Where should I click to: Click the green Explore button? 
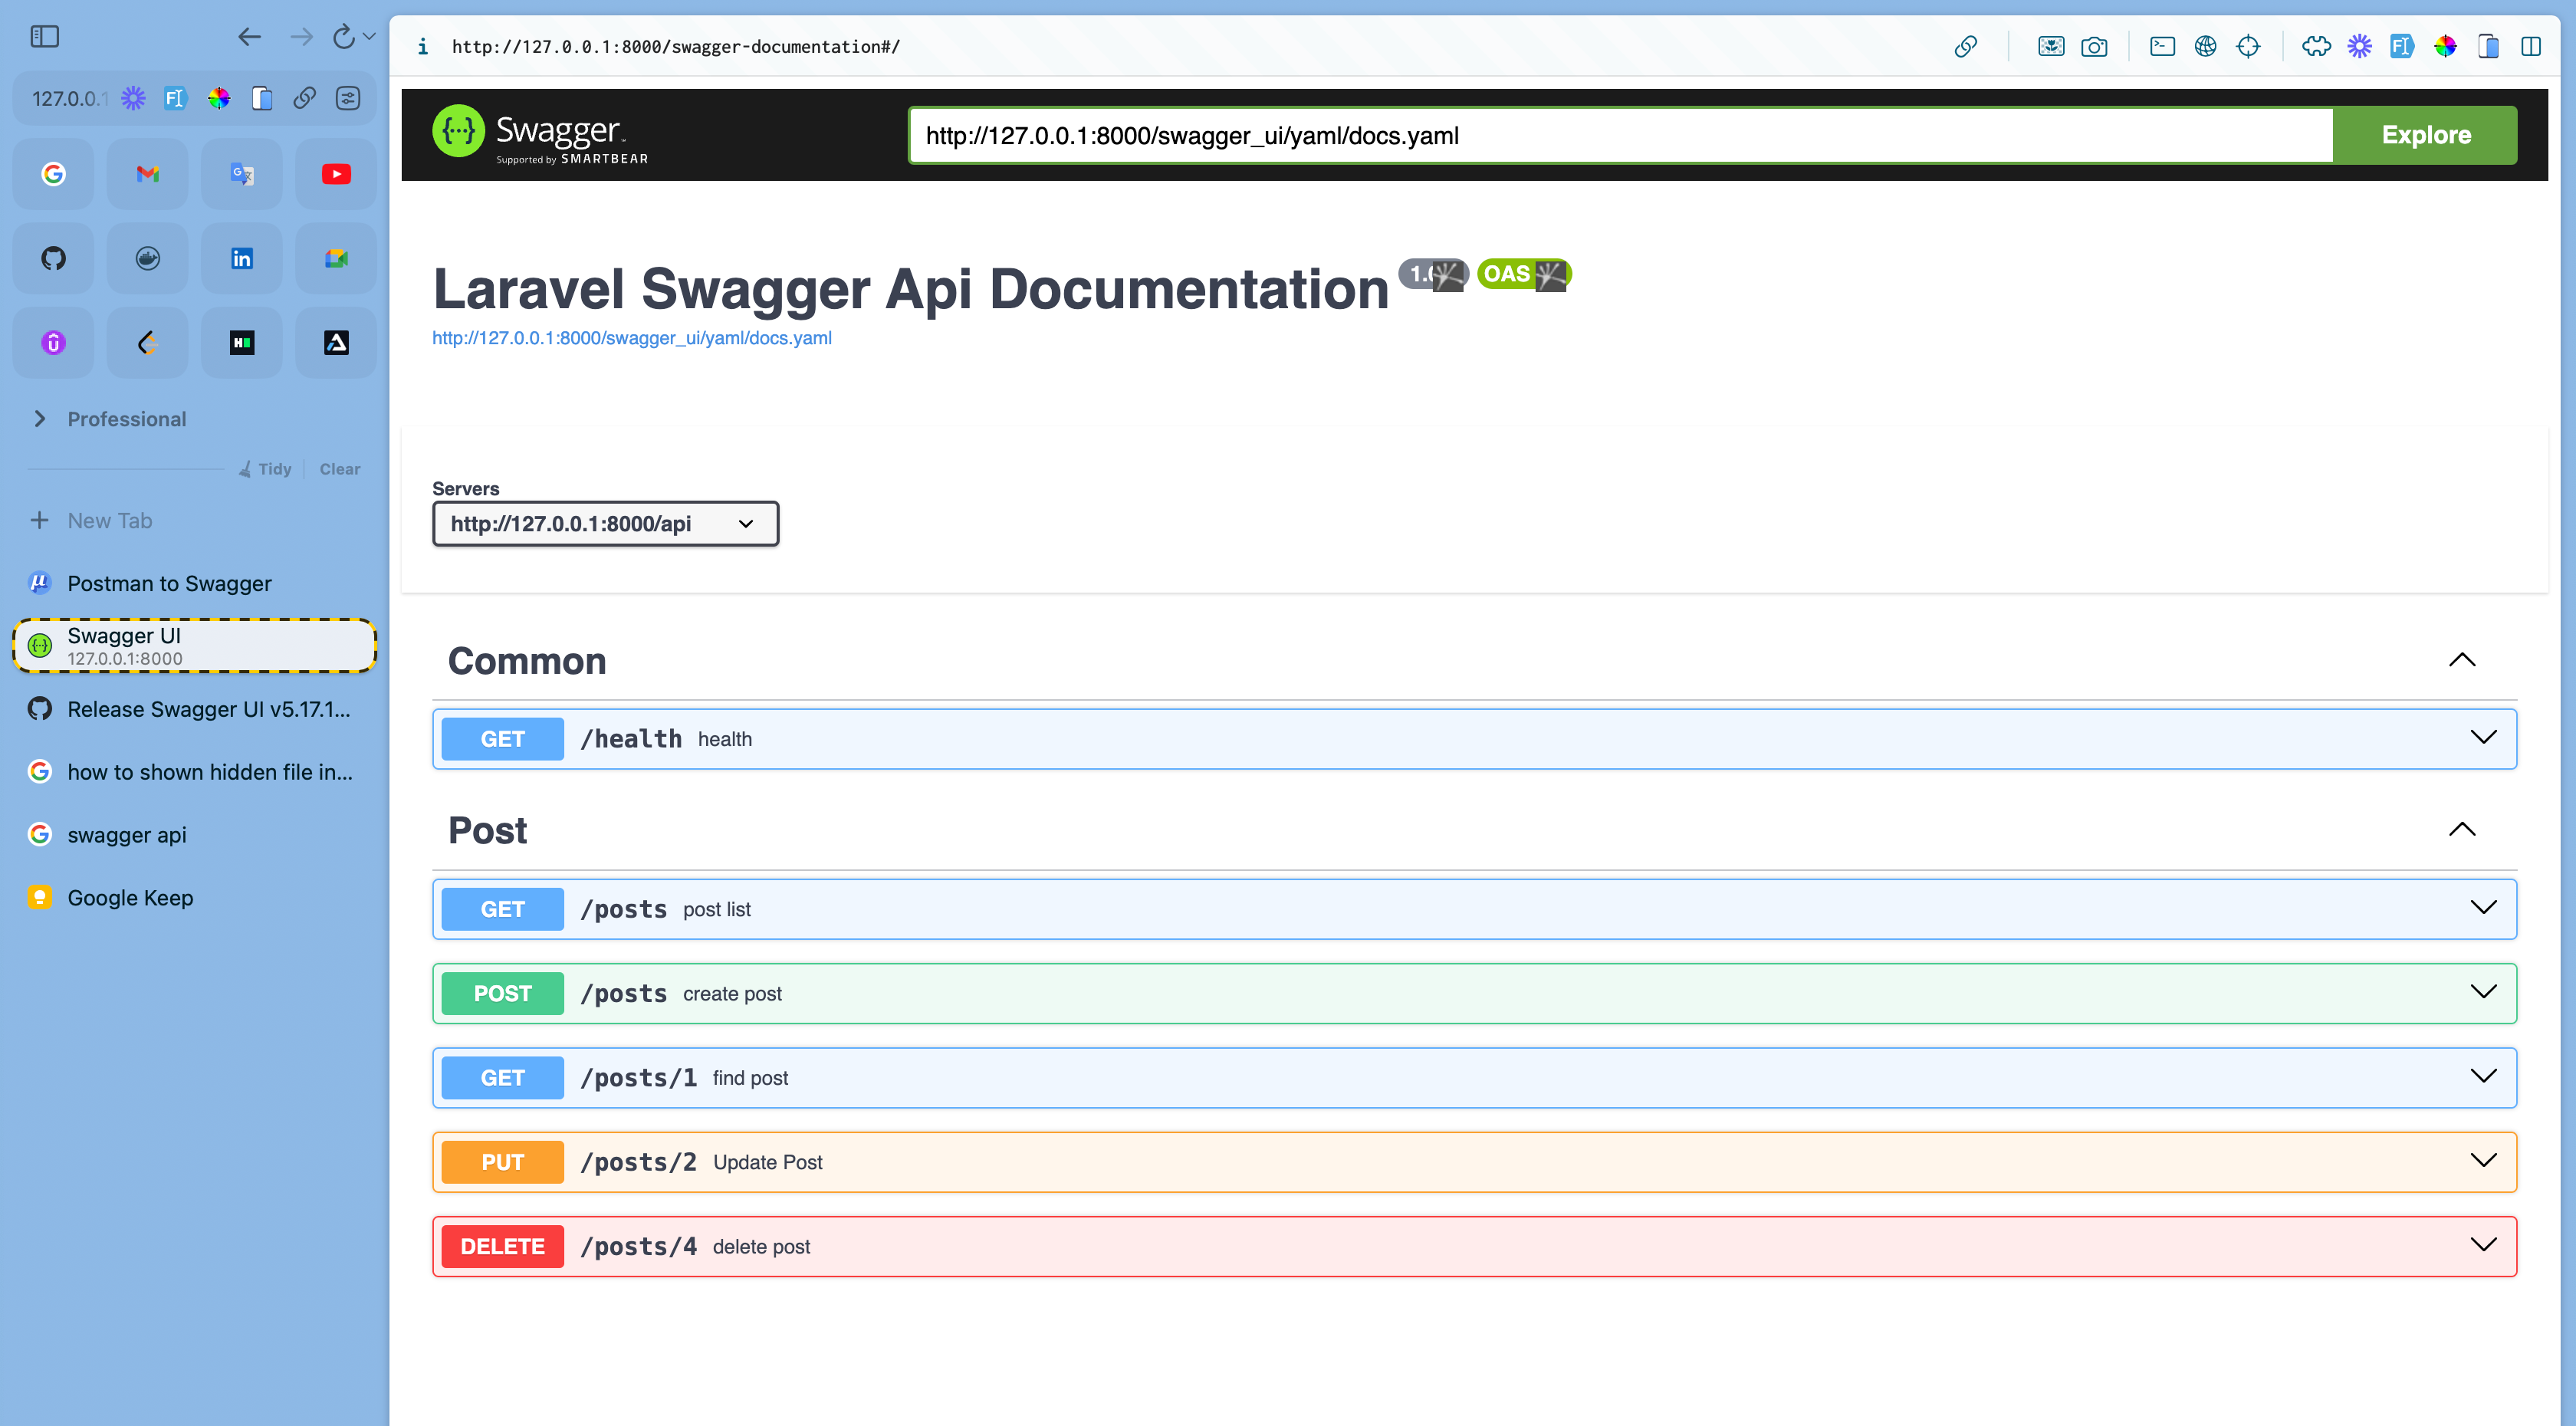pyautogui.click(x=2425, y=135)
